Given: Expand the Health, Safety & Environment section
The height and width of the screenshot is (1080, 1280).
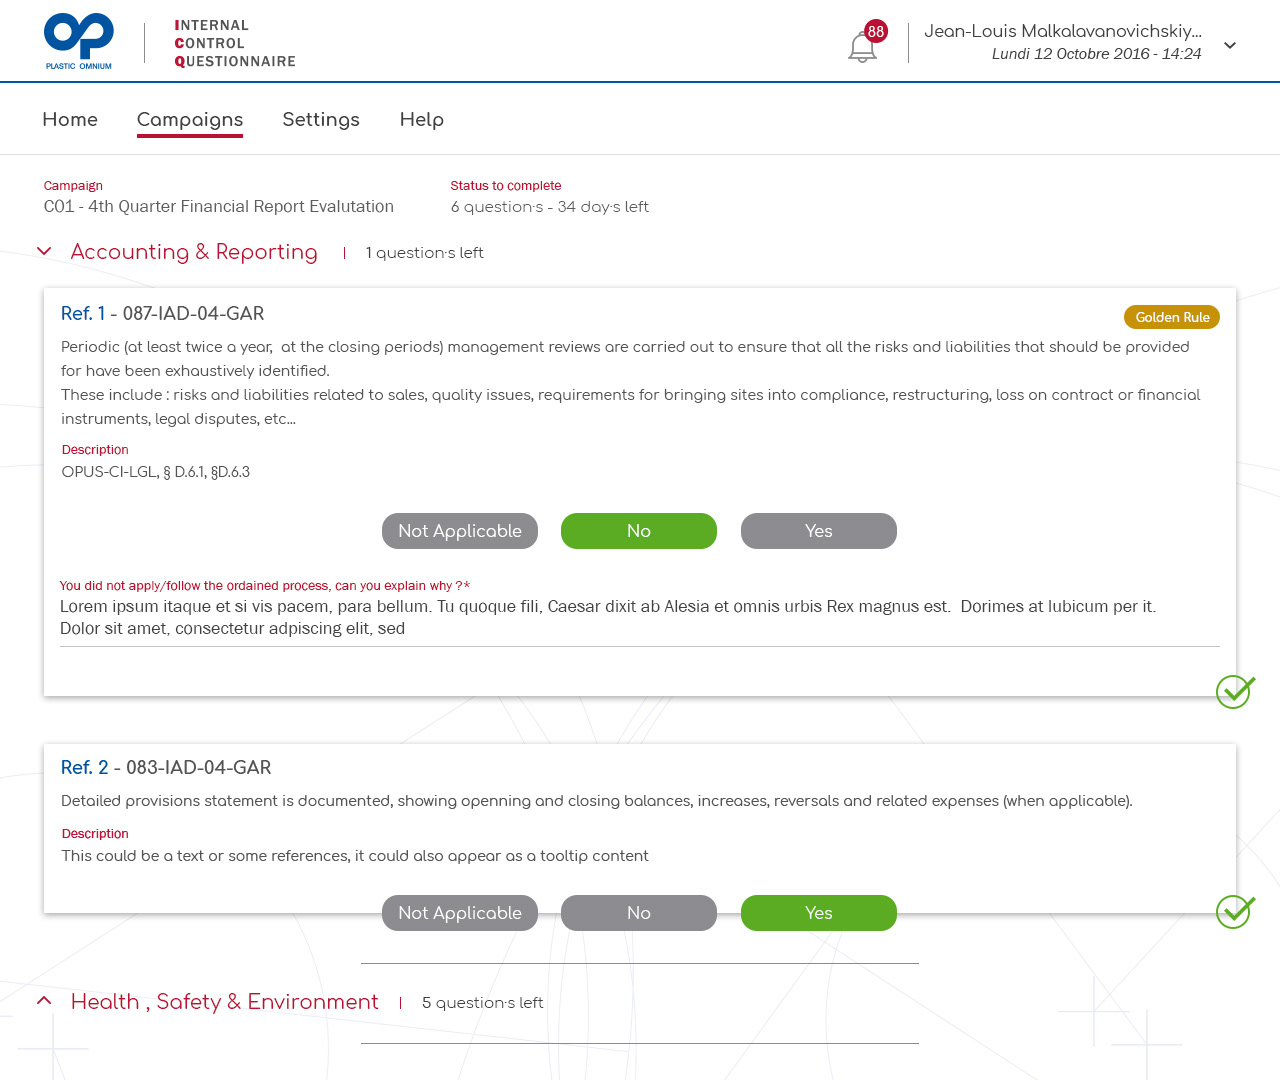Looking at the screenshot, I should click(x=44, y=1001).
